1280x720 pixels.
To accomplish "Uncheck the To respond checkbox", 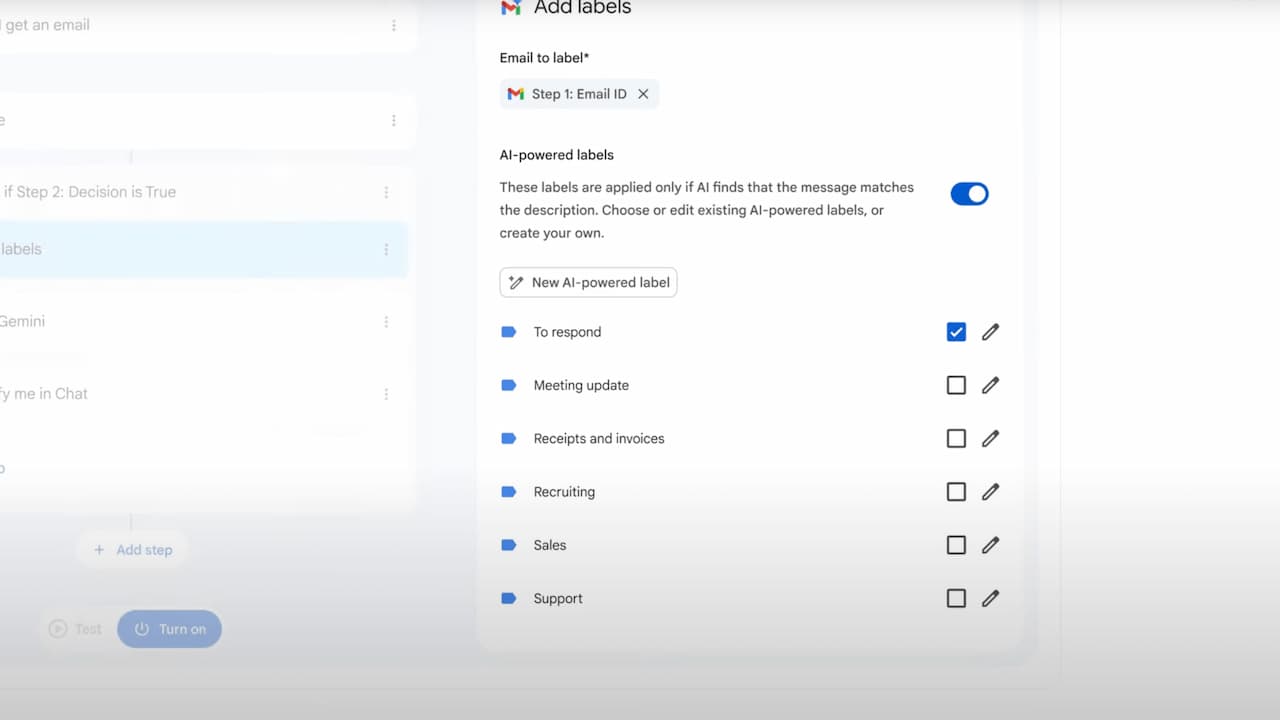I will [956, 331].
